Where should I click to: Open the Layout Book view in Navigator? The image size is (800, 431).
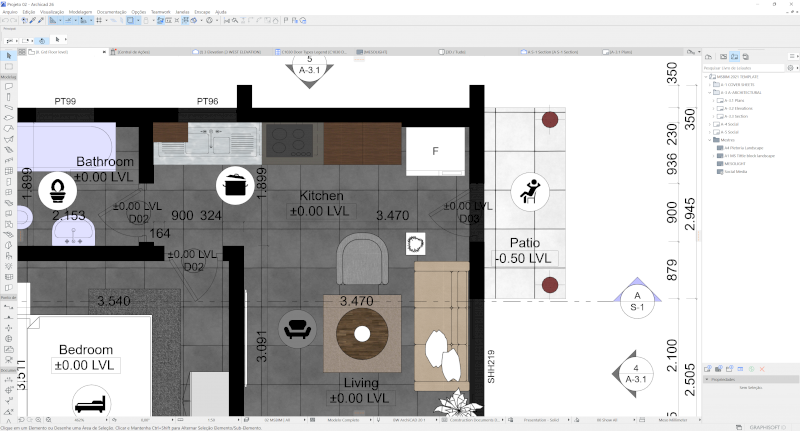pyautogui.click(x=734, y=57)
